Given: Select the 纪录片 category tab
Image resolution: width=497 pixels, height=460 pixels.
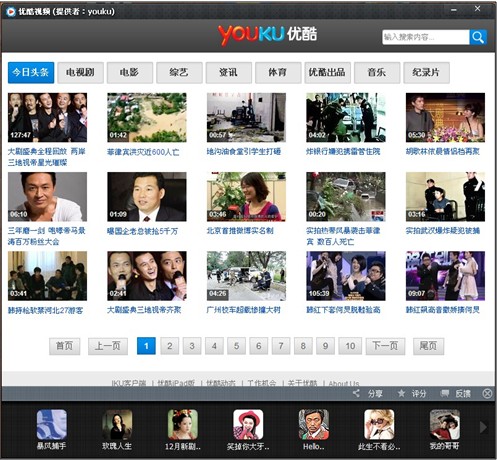Looking at the screenshot, I should [426, 72].
